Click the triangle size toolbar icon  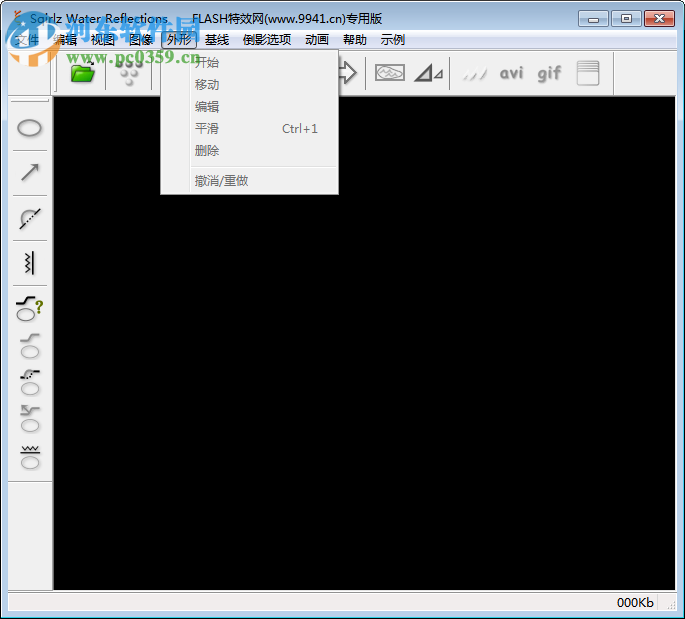[428, 73]
